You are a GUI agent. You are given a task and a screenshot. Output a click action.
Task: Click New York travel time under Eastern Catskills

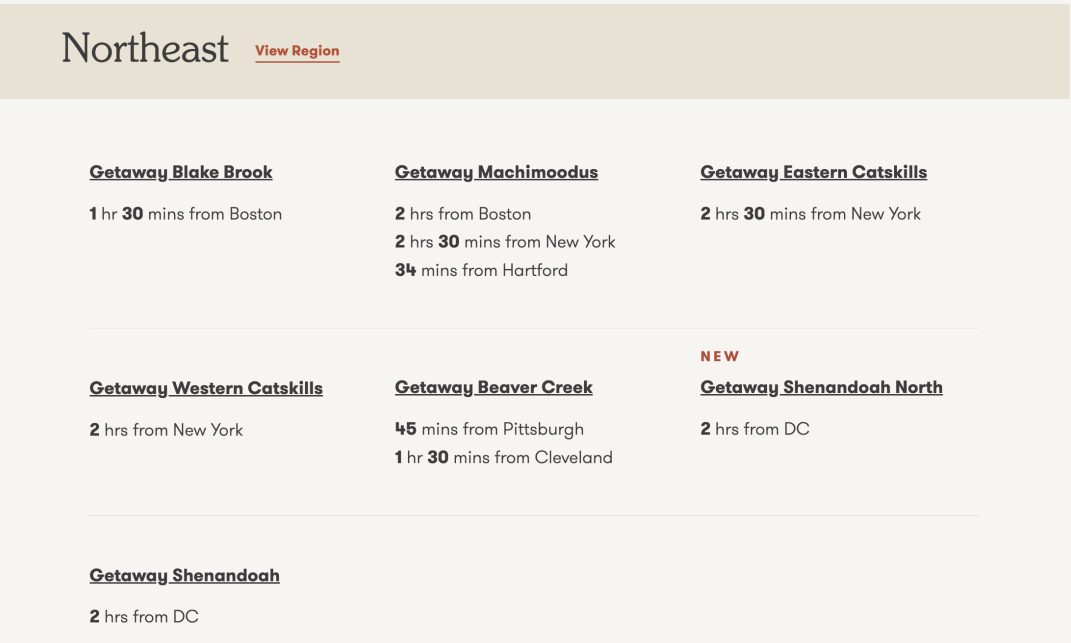pos(811,214)
